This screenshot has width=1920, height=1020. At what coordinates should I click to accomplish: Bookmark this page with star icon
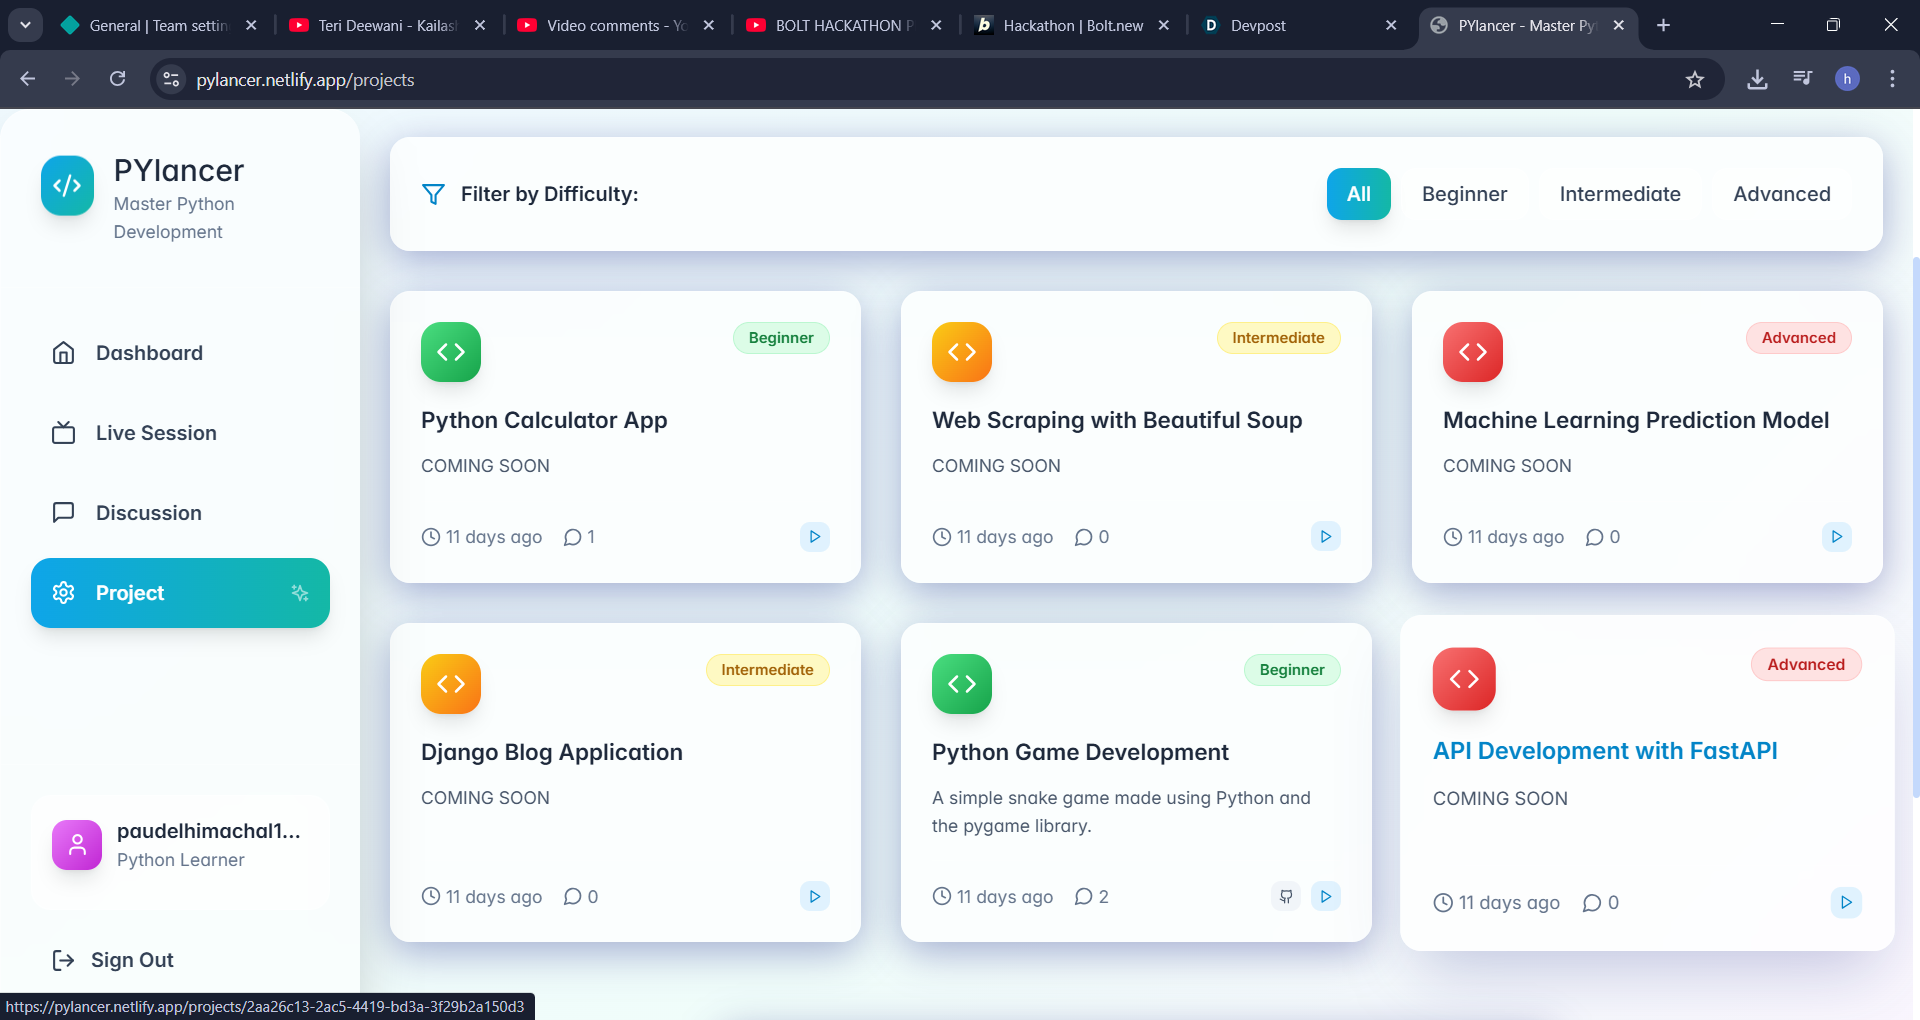[x=1695, y=79]
